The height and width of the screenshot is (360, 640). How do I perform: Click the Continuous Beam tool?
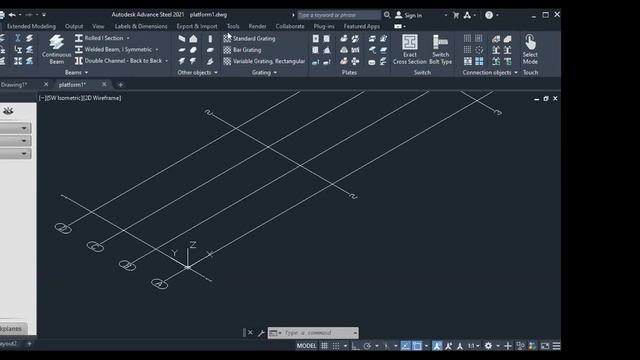[x=56, y=49]
